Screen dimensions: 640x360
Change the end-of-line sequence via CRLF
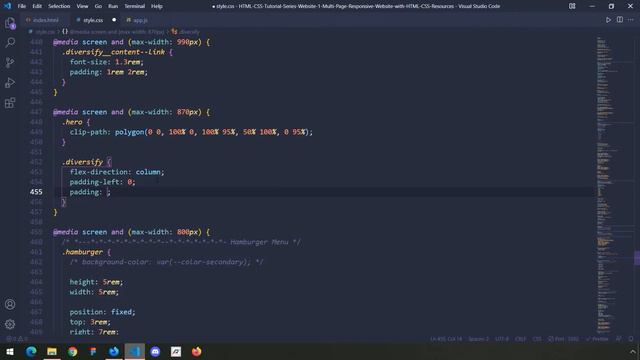[520, 339]
